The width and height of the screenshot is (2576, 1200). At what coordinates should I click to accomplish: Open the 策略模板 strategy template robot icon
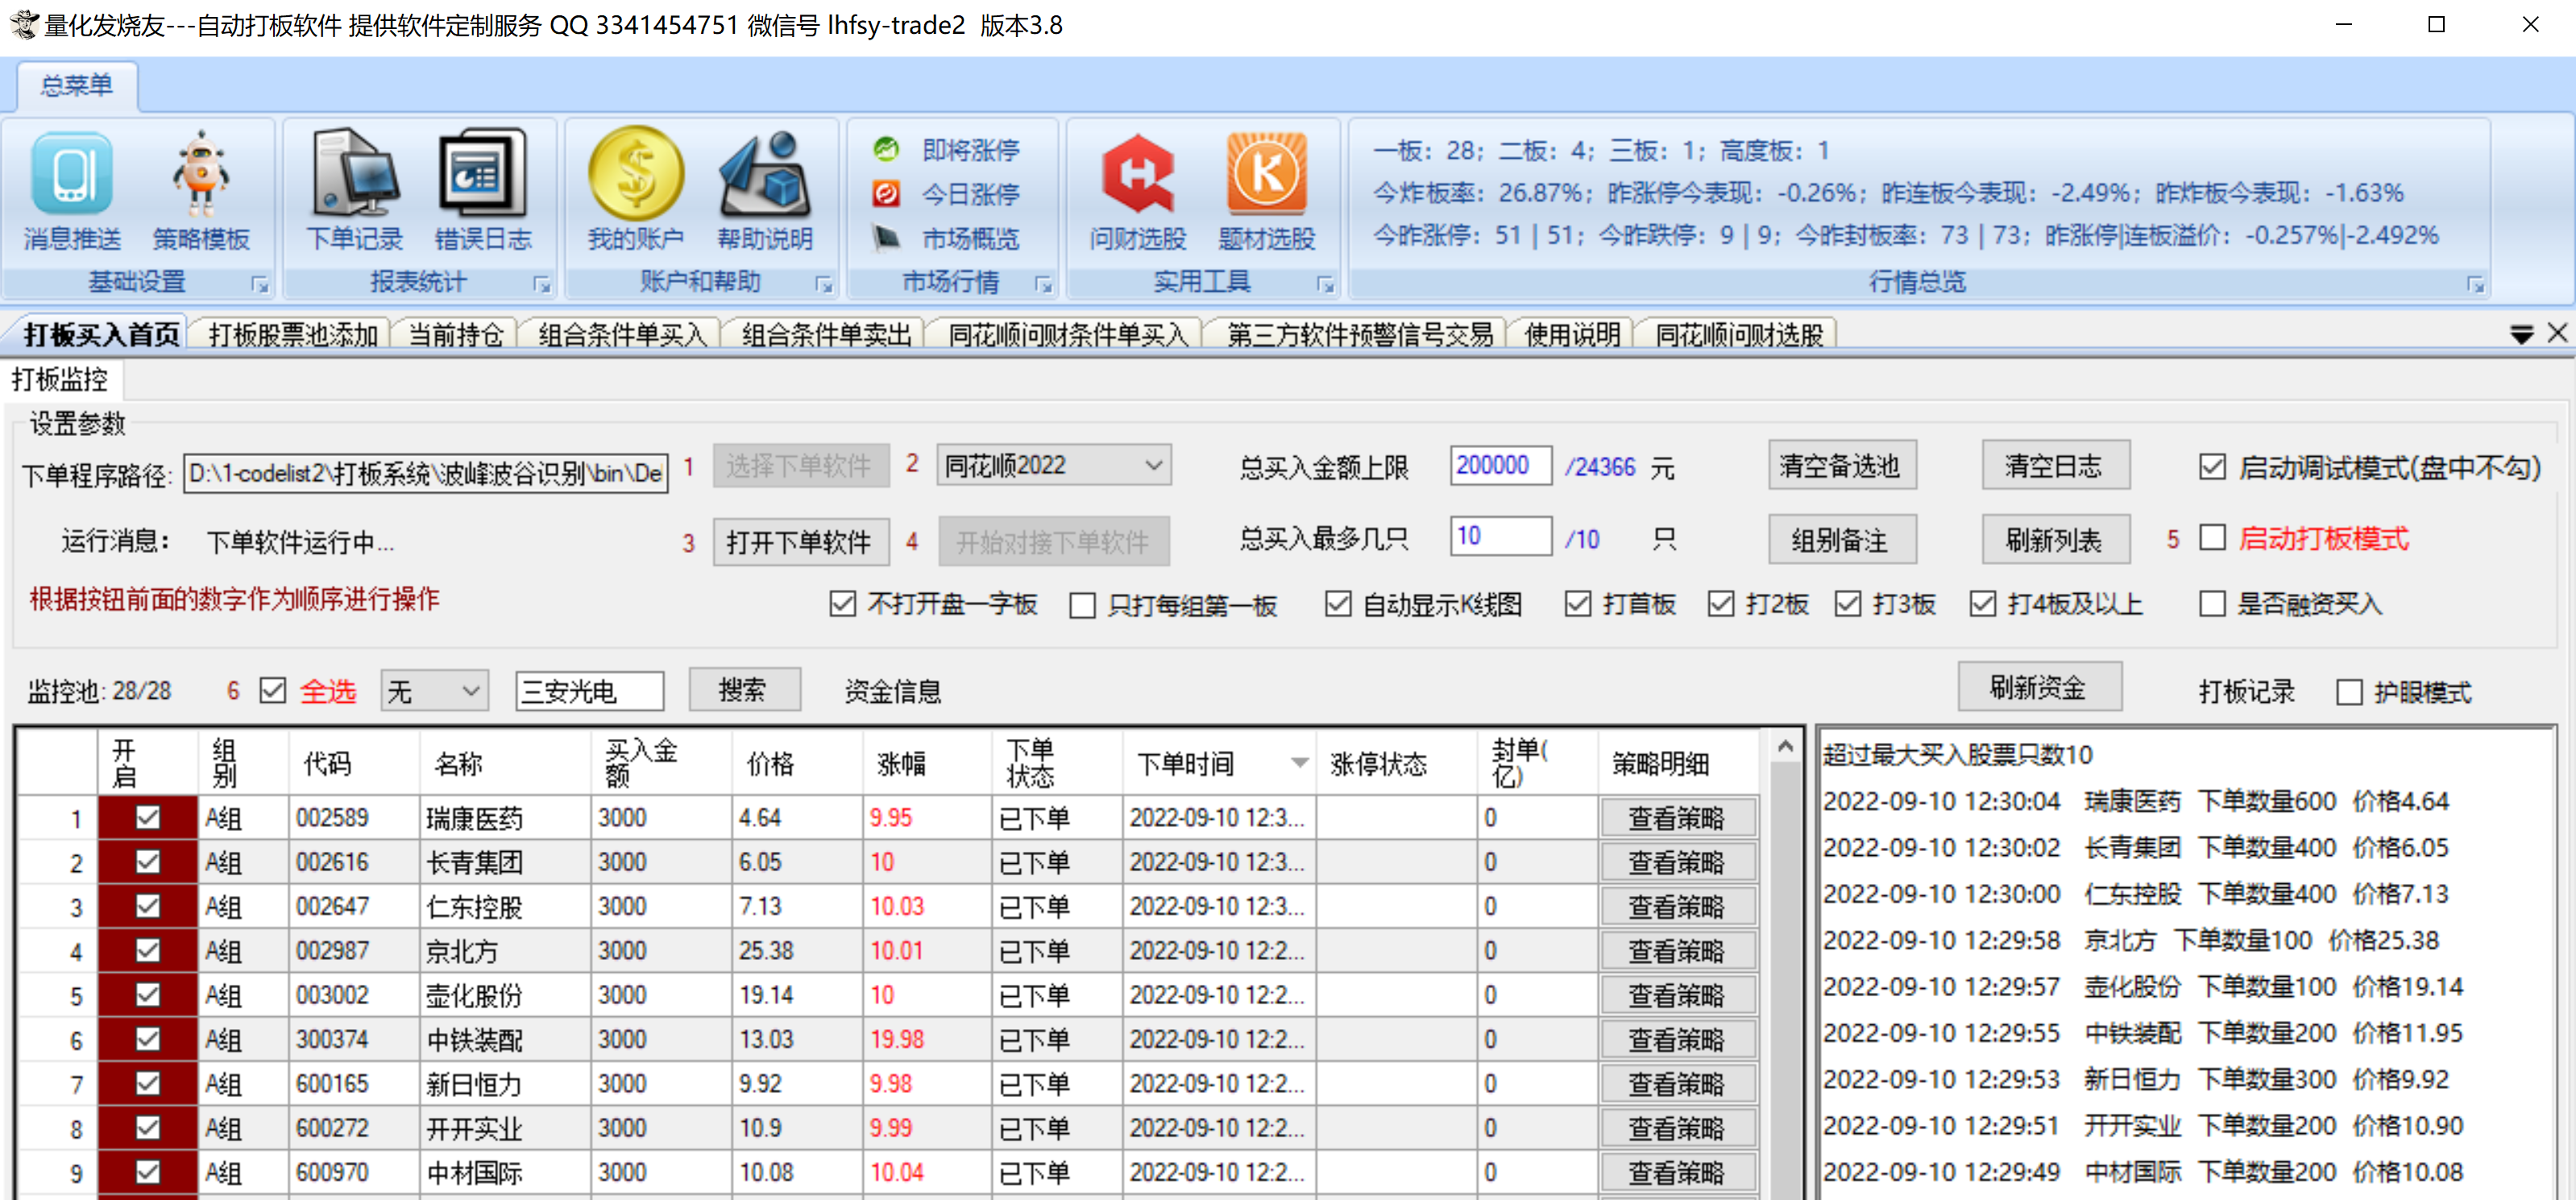pos(200,193)
